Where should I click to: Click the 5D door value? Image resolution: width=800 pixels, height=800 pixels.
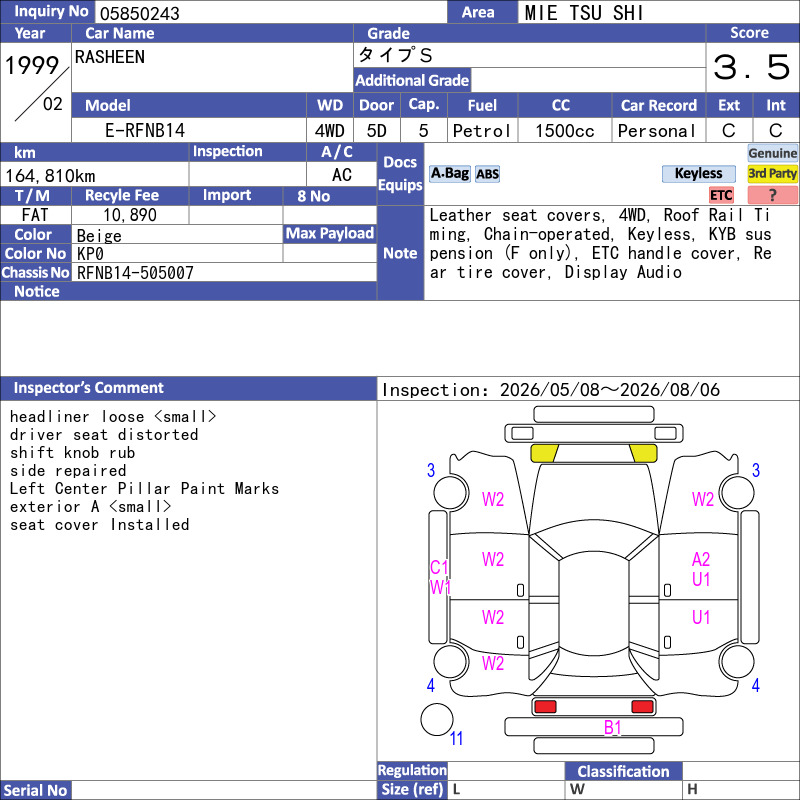(x=377, y=131)
